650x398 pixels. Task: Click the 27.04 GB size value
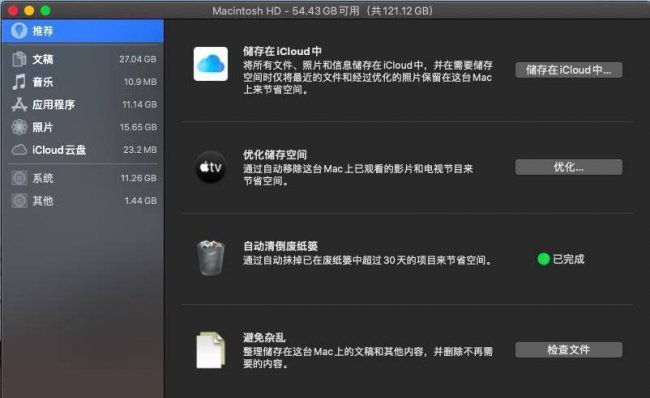point(138,59)
